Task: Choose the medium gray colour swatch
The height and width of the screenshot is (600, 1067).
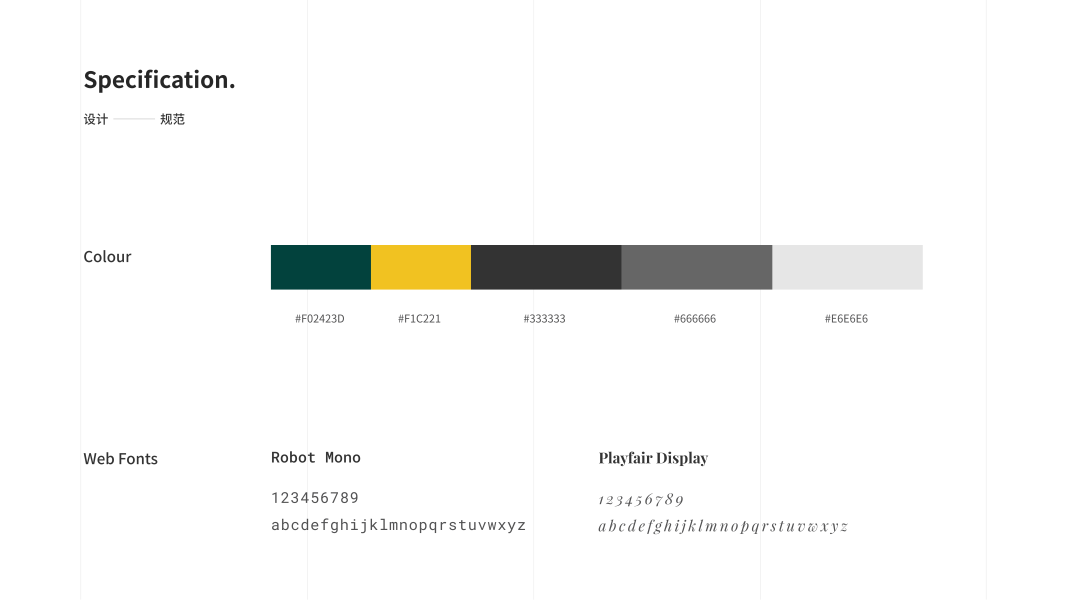Action: point(696,267)
